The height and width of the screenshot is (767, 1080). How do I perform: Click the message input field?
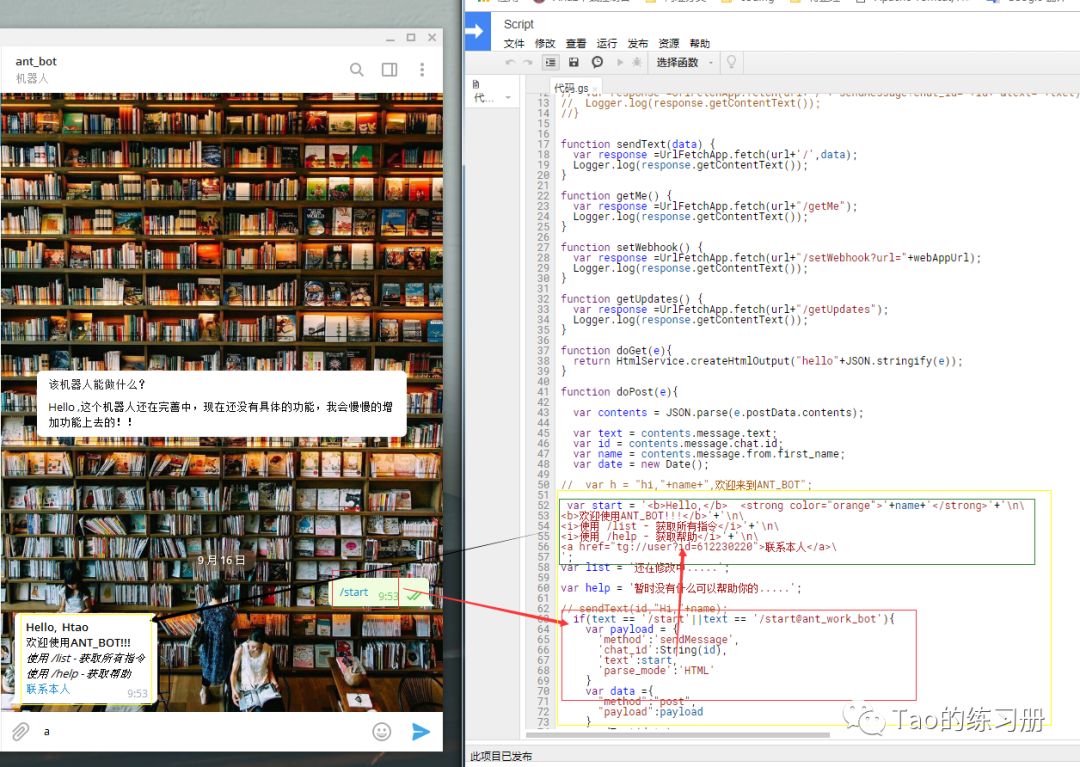tap(200, 732)
